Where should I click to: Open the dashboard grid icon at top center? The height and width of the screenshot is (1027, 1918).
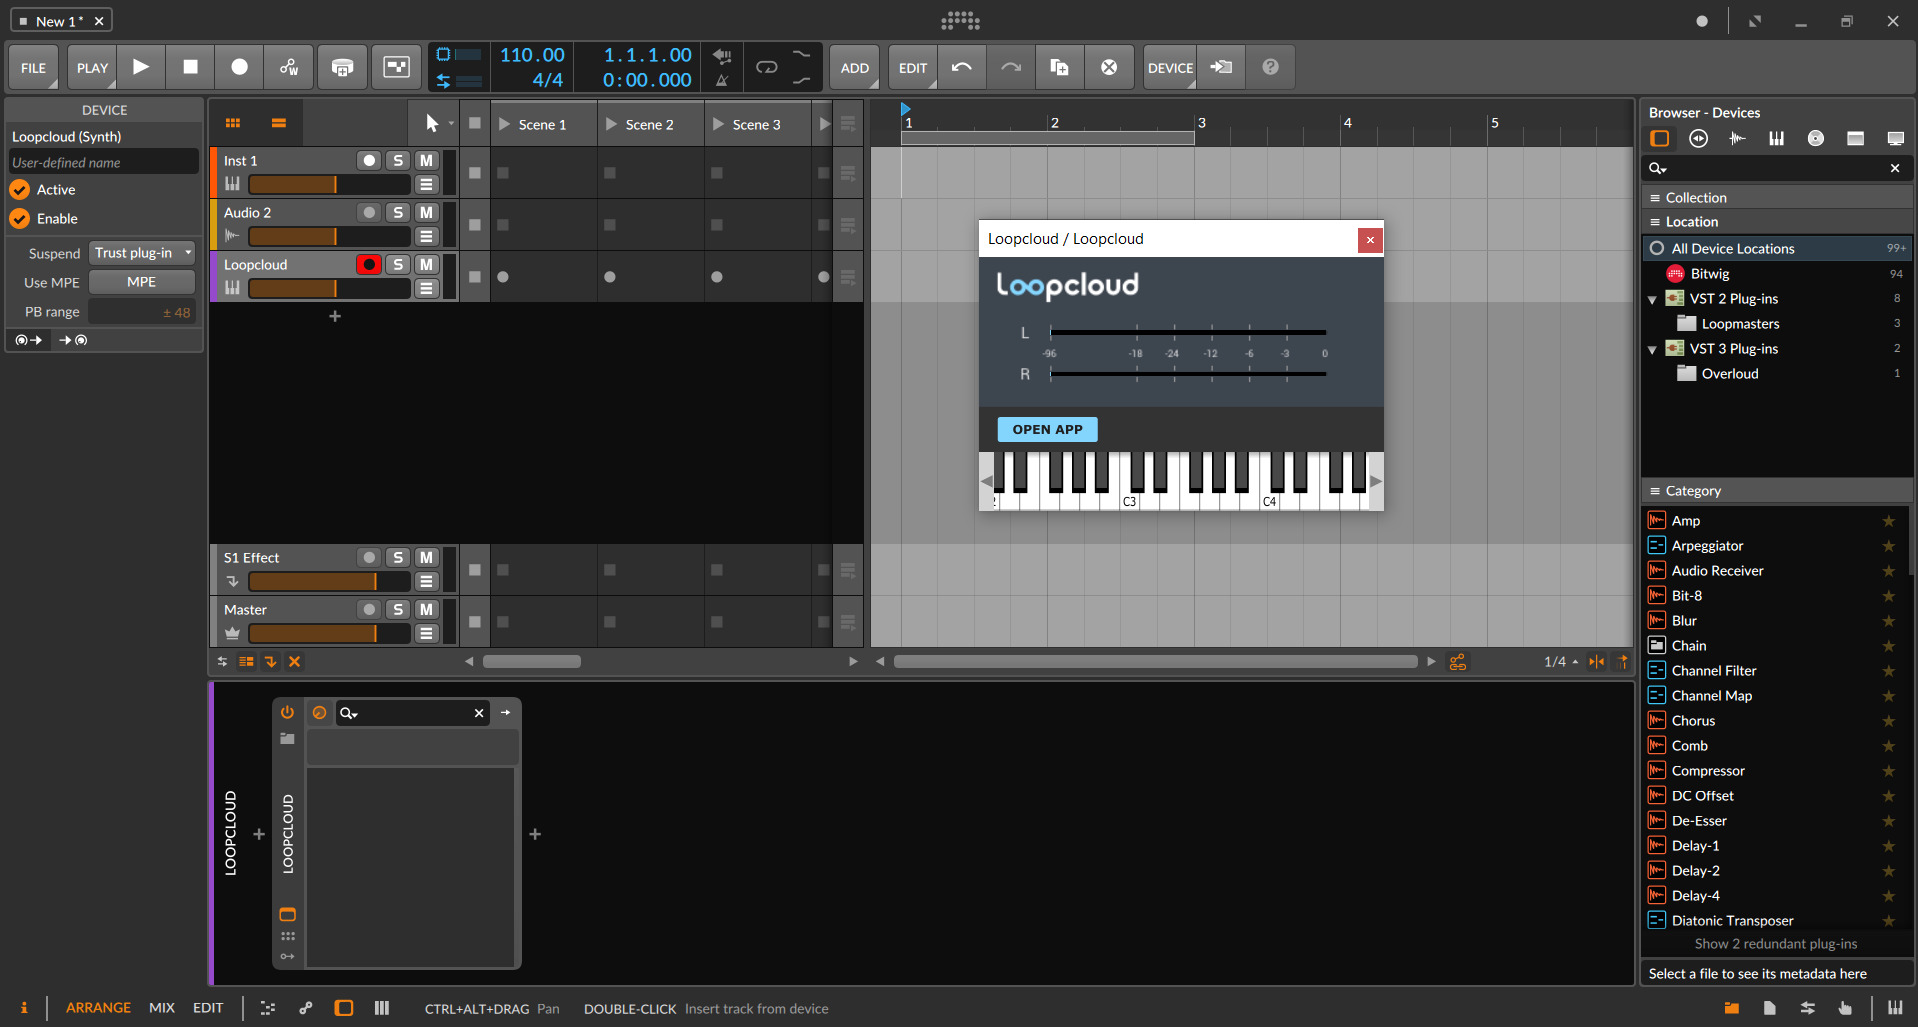click(960, 21)
